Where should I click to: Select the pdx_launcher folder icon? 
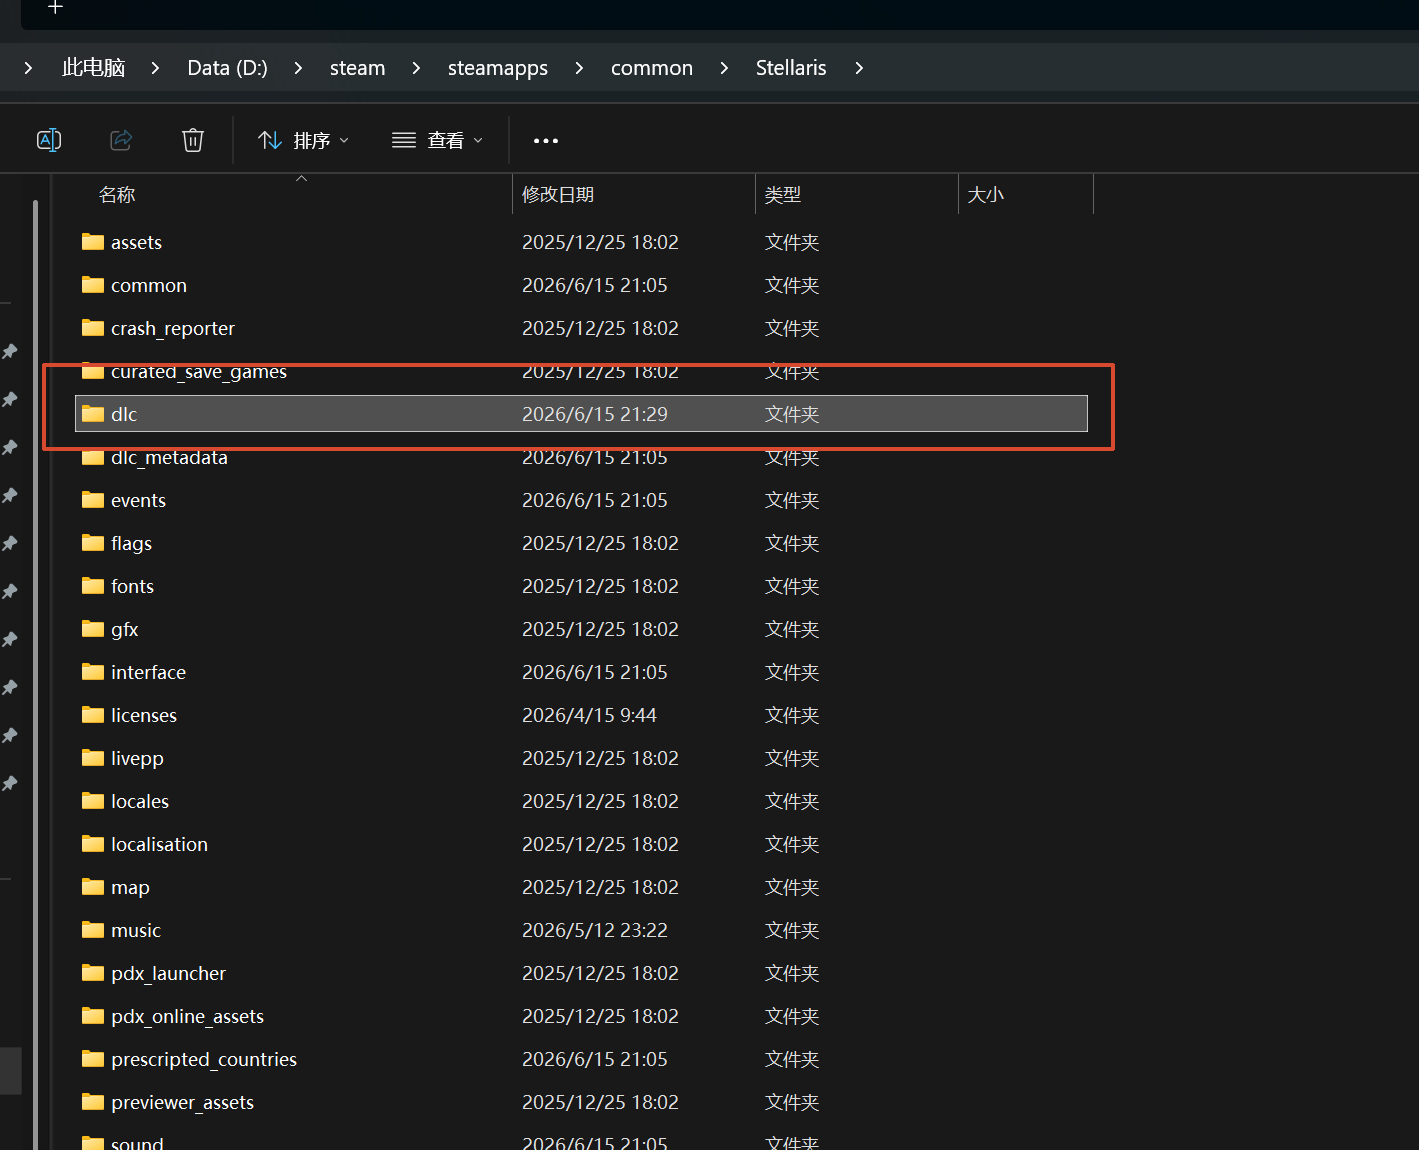[x=93, y=973]
